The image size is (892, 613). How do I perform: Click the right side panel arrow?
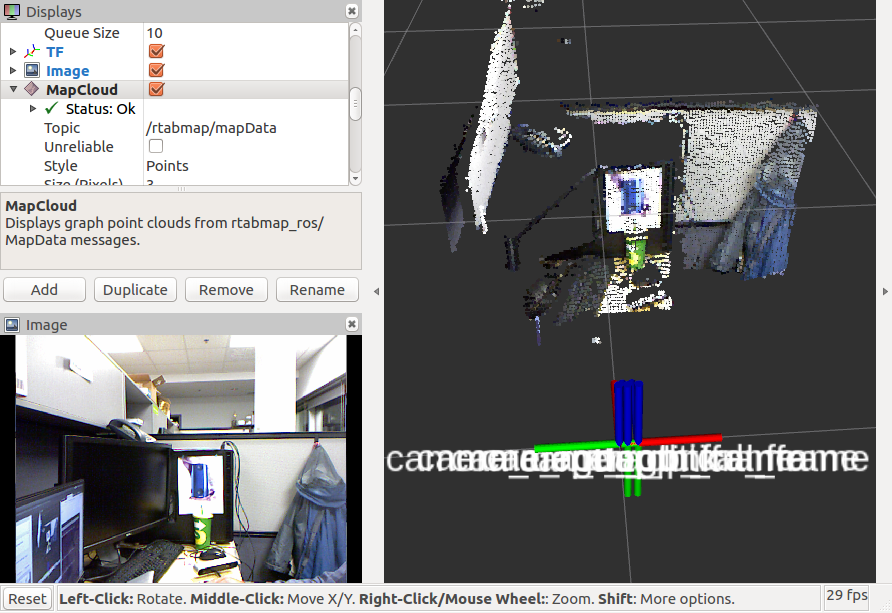[x=886, y=291]
